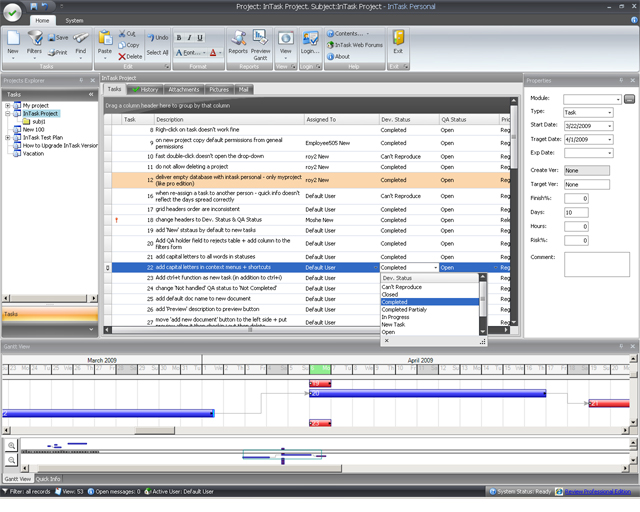Open the Login dialog

pos(310,43)
